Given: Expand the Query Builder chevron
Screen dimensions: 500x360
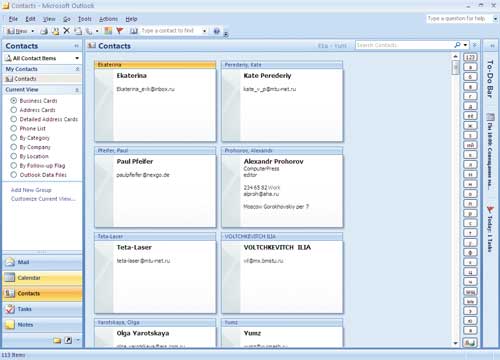Looking at the screenshot, I should tap(475, 45).
